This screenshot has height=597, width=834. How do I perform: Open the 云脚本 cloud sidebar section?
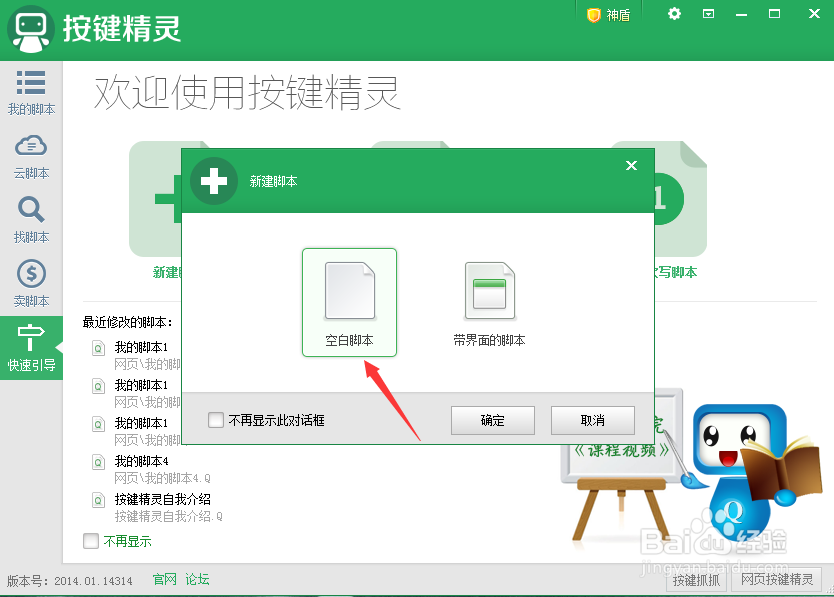(x=31, y=157)
